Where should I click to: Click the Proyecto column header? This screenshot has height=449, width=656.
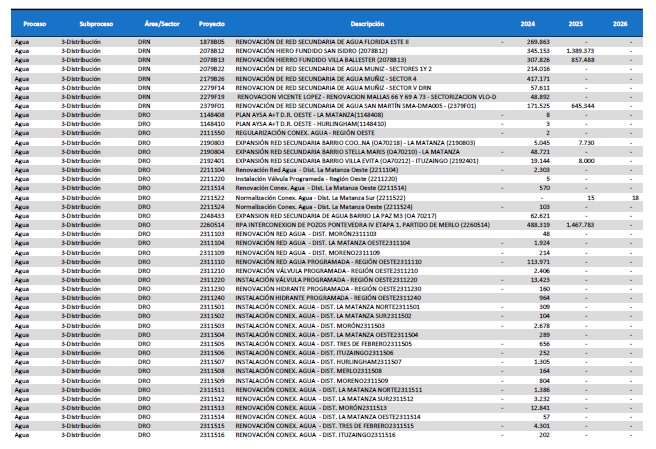point(212,21)
